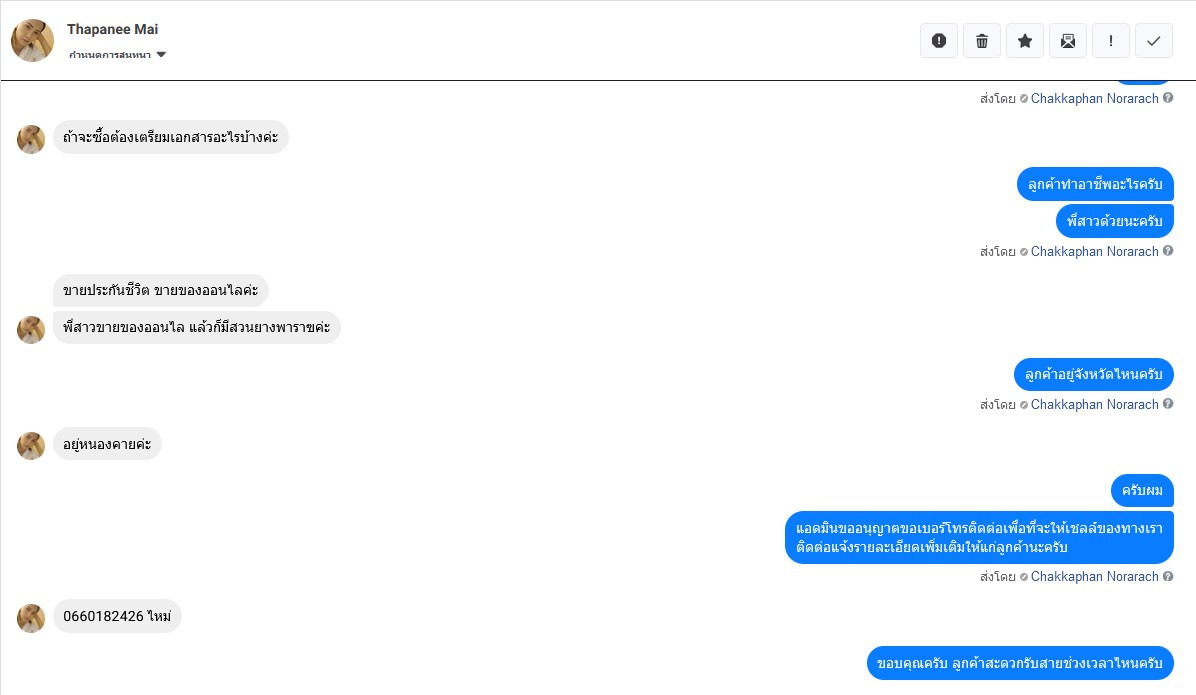Click help icon beside sender under province question
This screenshot has width=1196, height=695.
click(x=1168, y=404)
